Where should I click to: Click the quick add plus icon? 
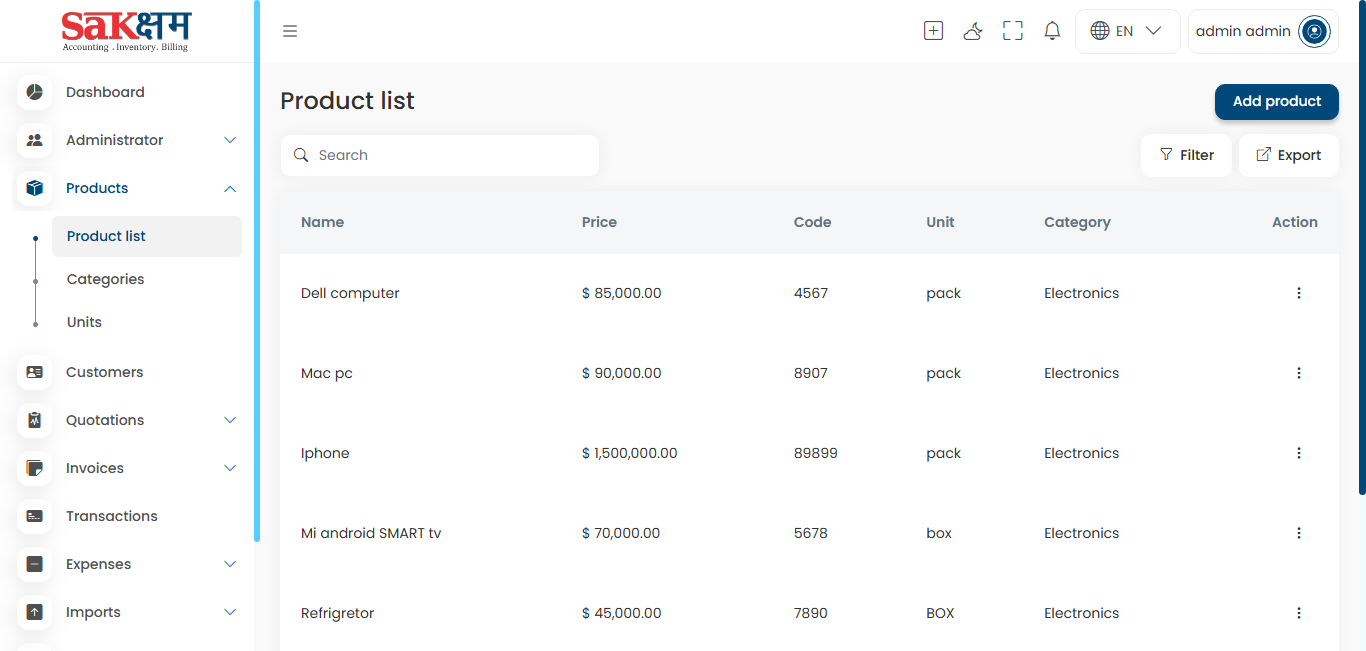click(933, 31)
